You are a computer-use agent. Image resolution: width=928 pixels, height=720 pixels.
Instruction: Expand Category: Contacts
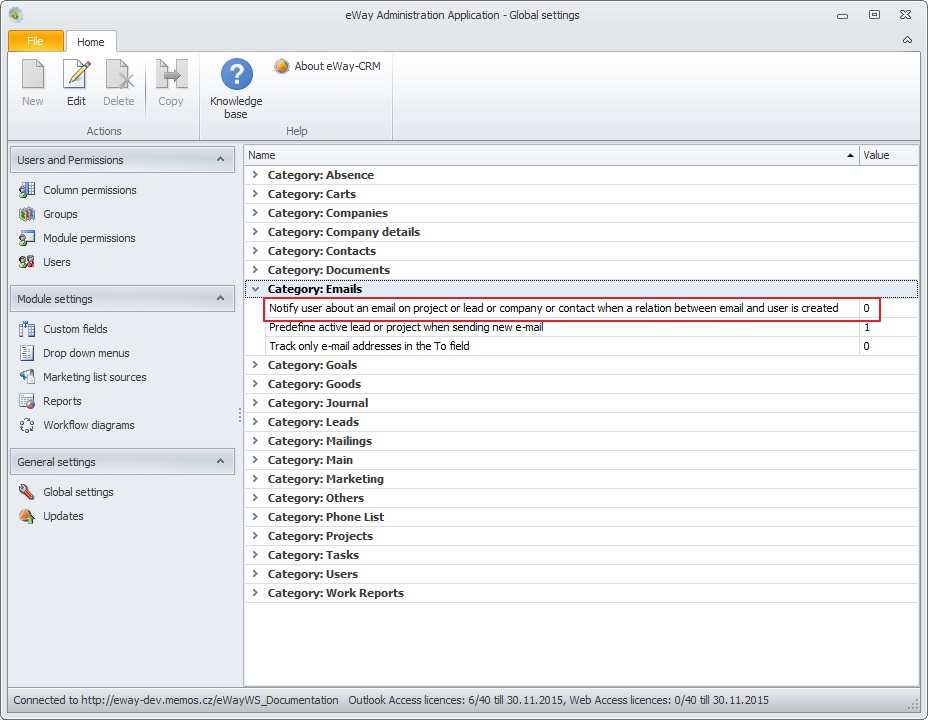coord(255,250)
